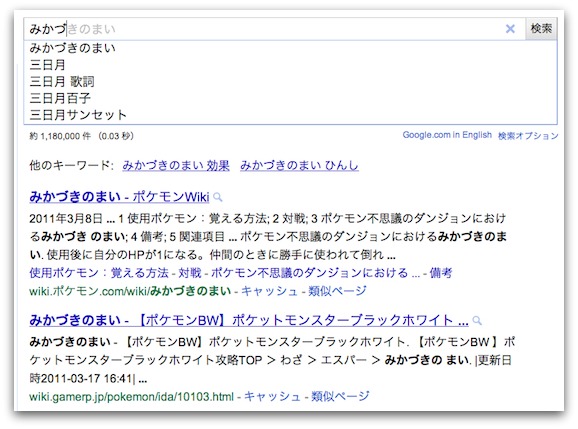Click the preview magnifier beside ポケモンBW result

click(x=477, y=320)
